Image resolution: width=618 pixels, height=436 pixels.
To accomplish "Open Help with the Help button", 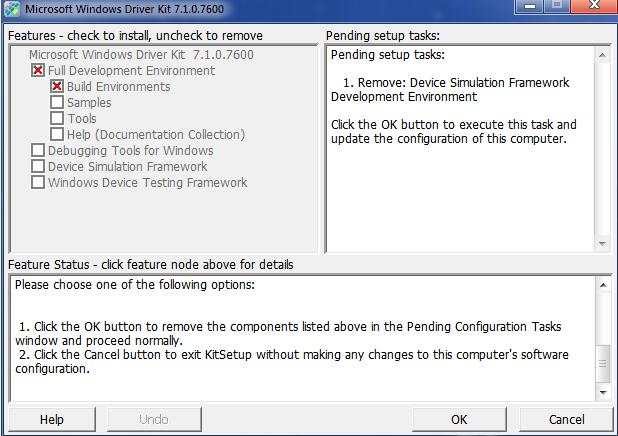I will coord(51,419).
